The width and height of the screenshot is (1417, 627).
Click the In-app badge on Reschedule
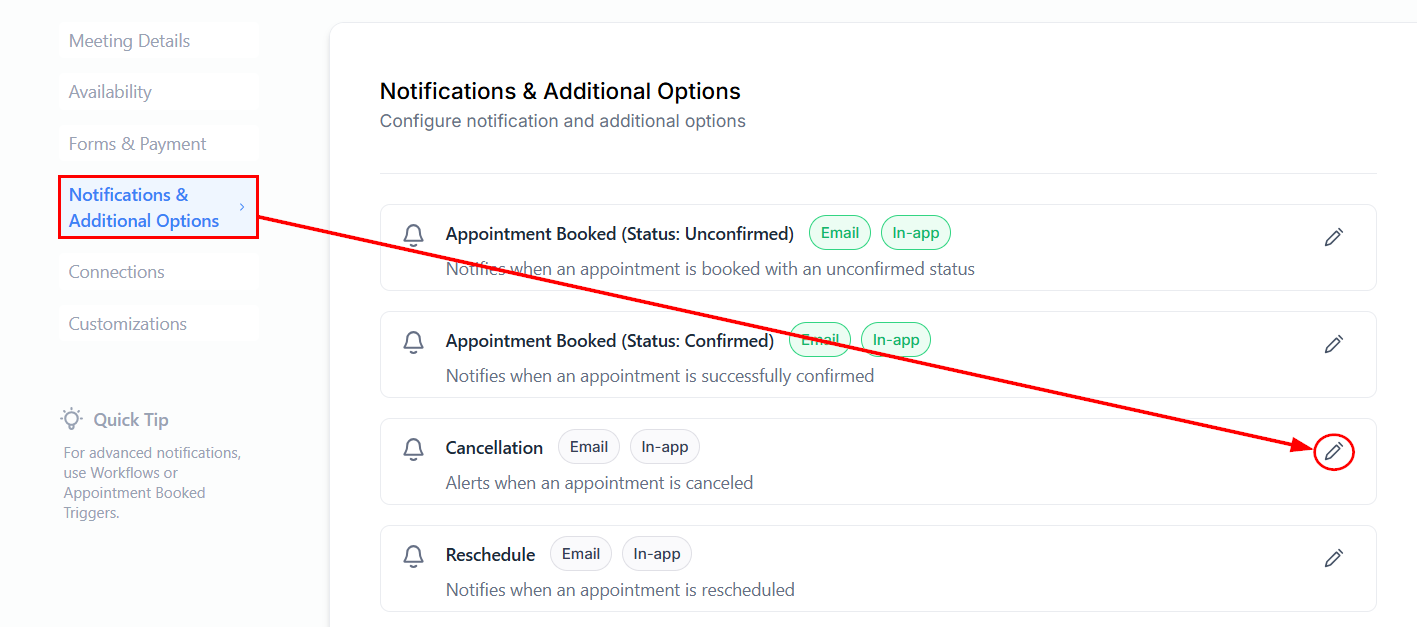pyautogui.click(x=657, y=554)
